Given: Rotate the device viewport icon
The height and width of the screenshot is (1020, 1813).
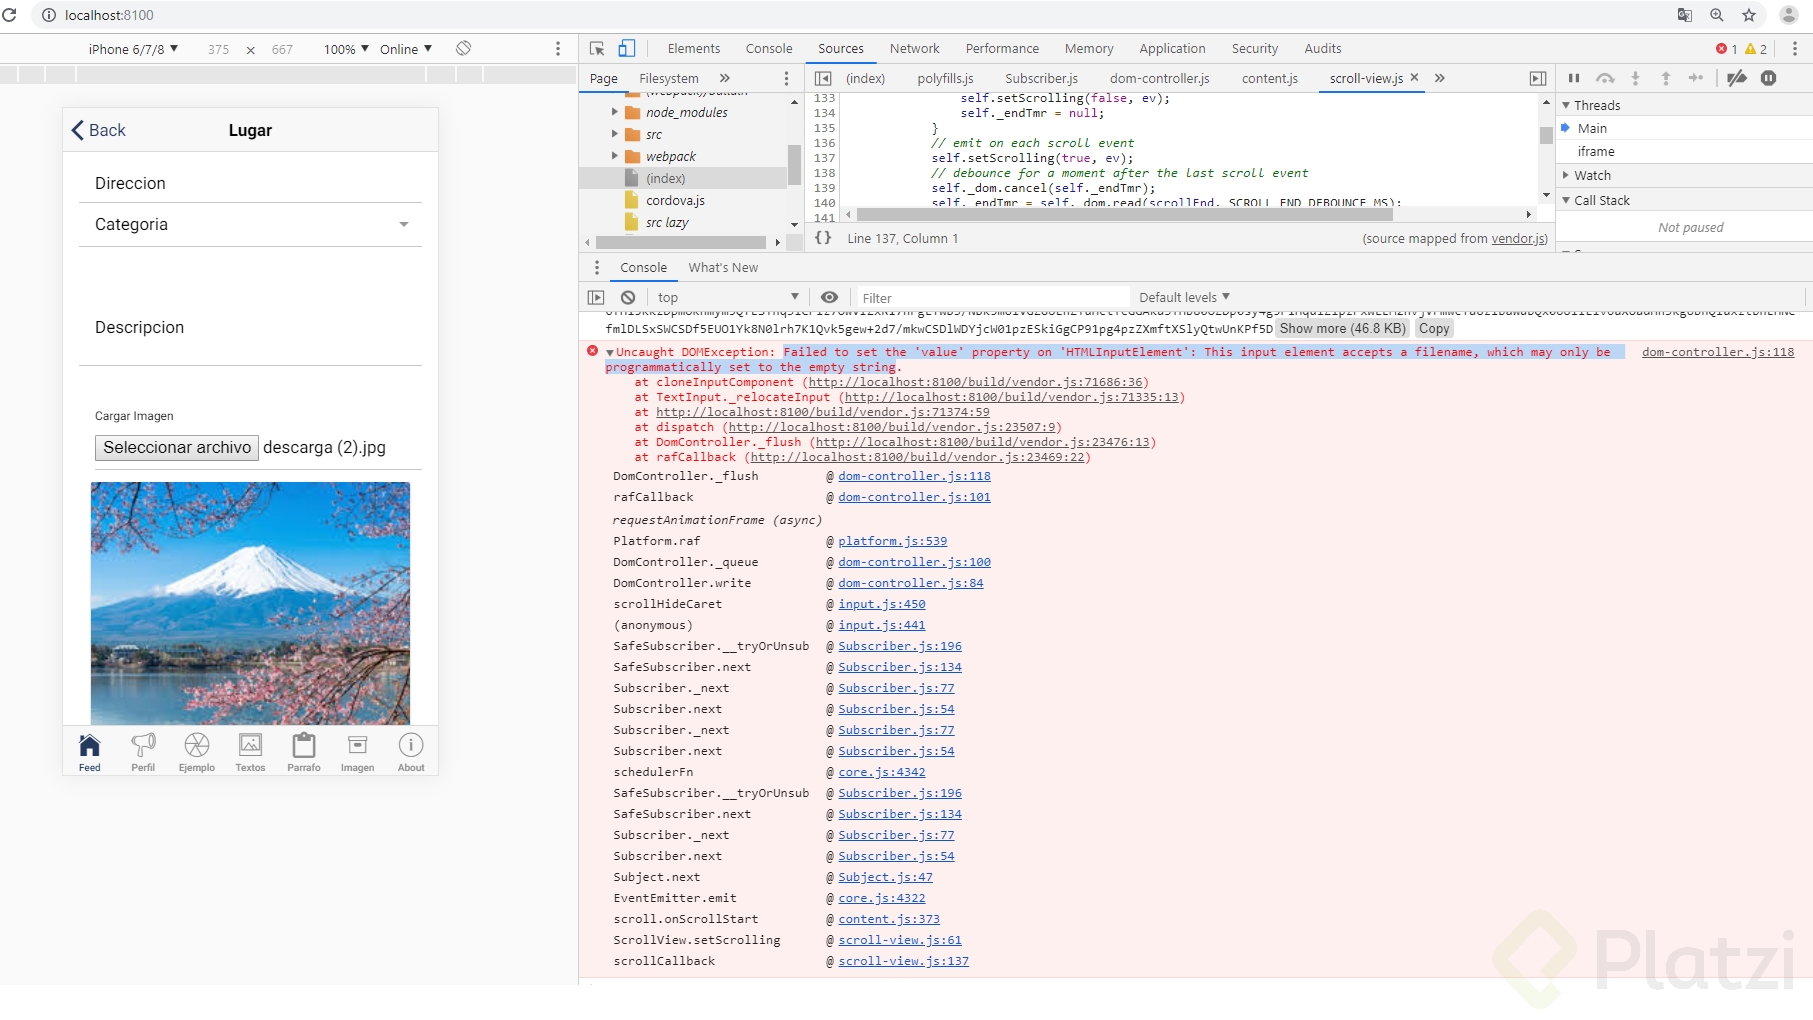Looking at the screenshot, I should [x=464, y=49].
